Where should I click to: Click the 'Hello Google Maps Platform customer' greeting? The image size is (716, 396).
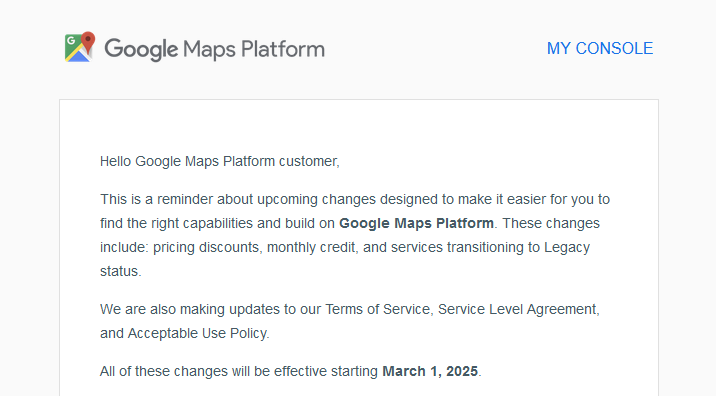click(220, 161)
